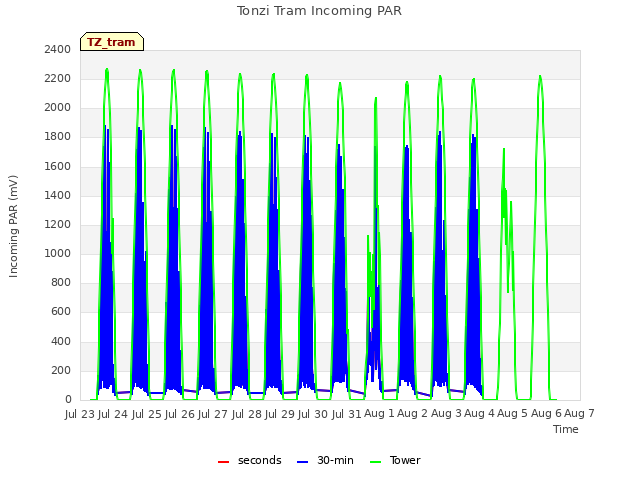The image size is (640, 480).
Task: Click the 1200 y-axis tick label
Action: (x=58, y=224)
